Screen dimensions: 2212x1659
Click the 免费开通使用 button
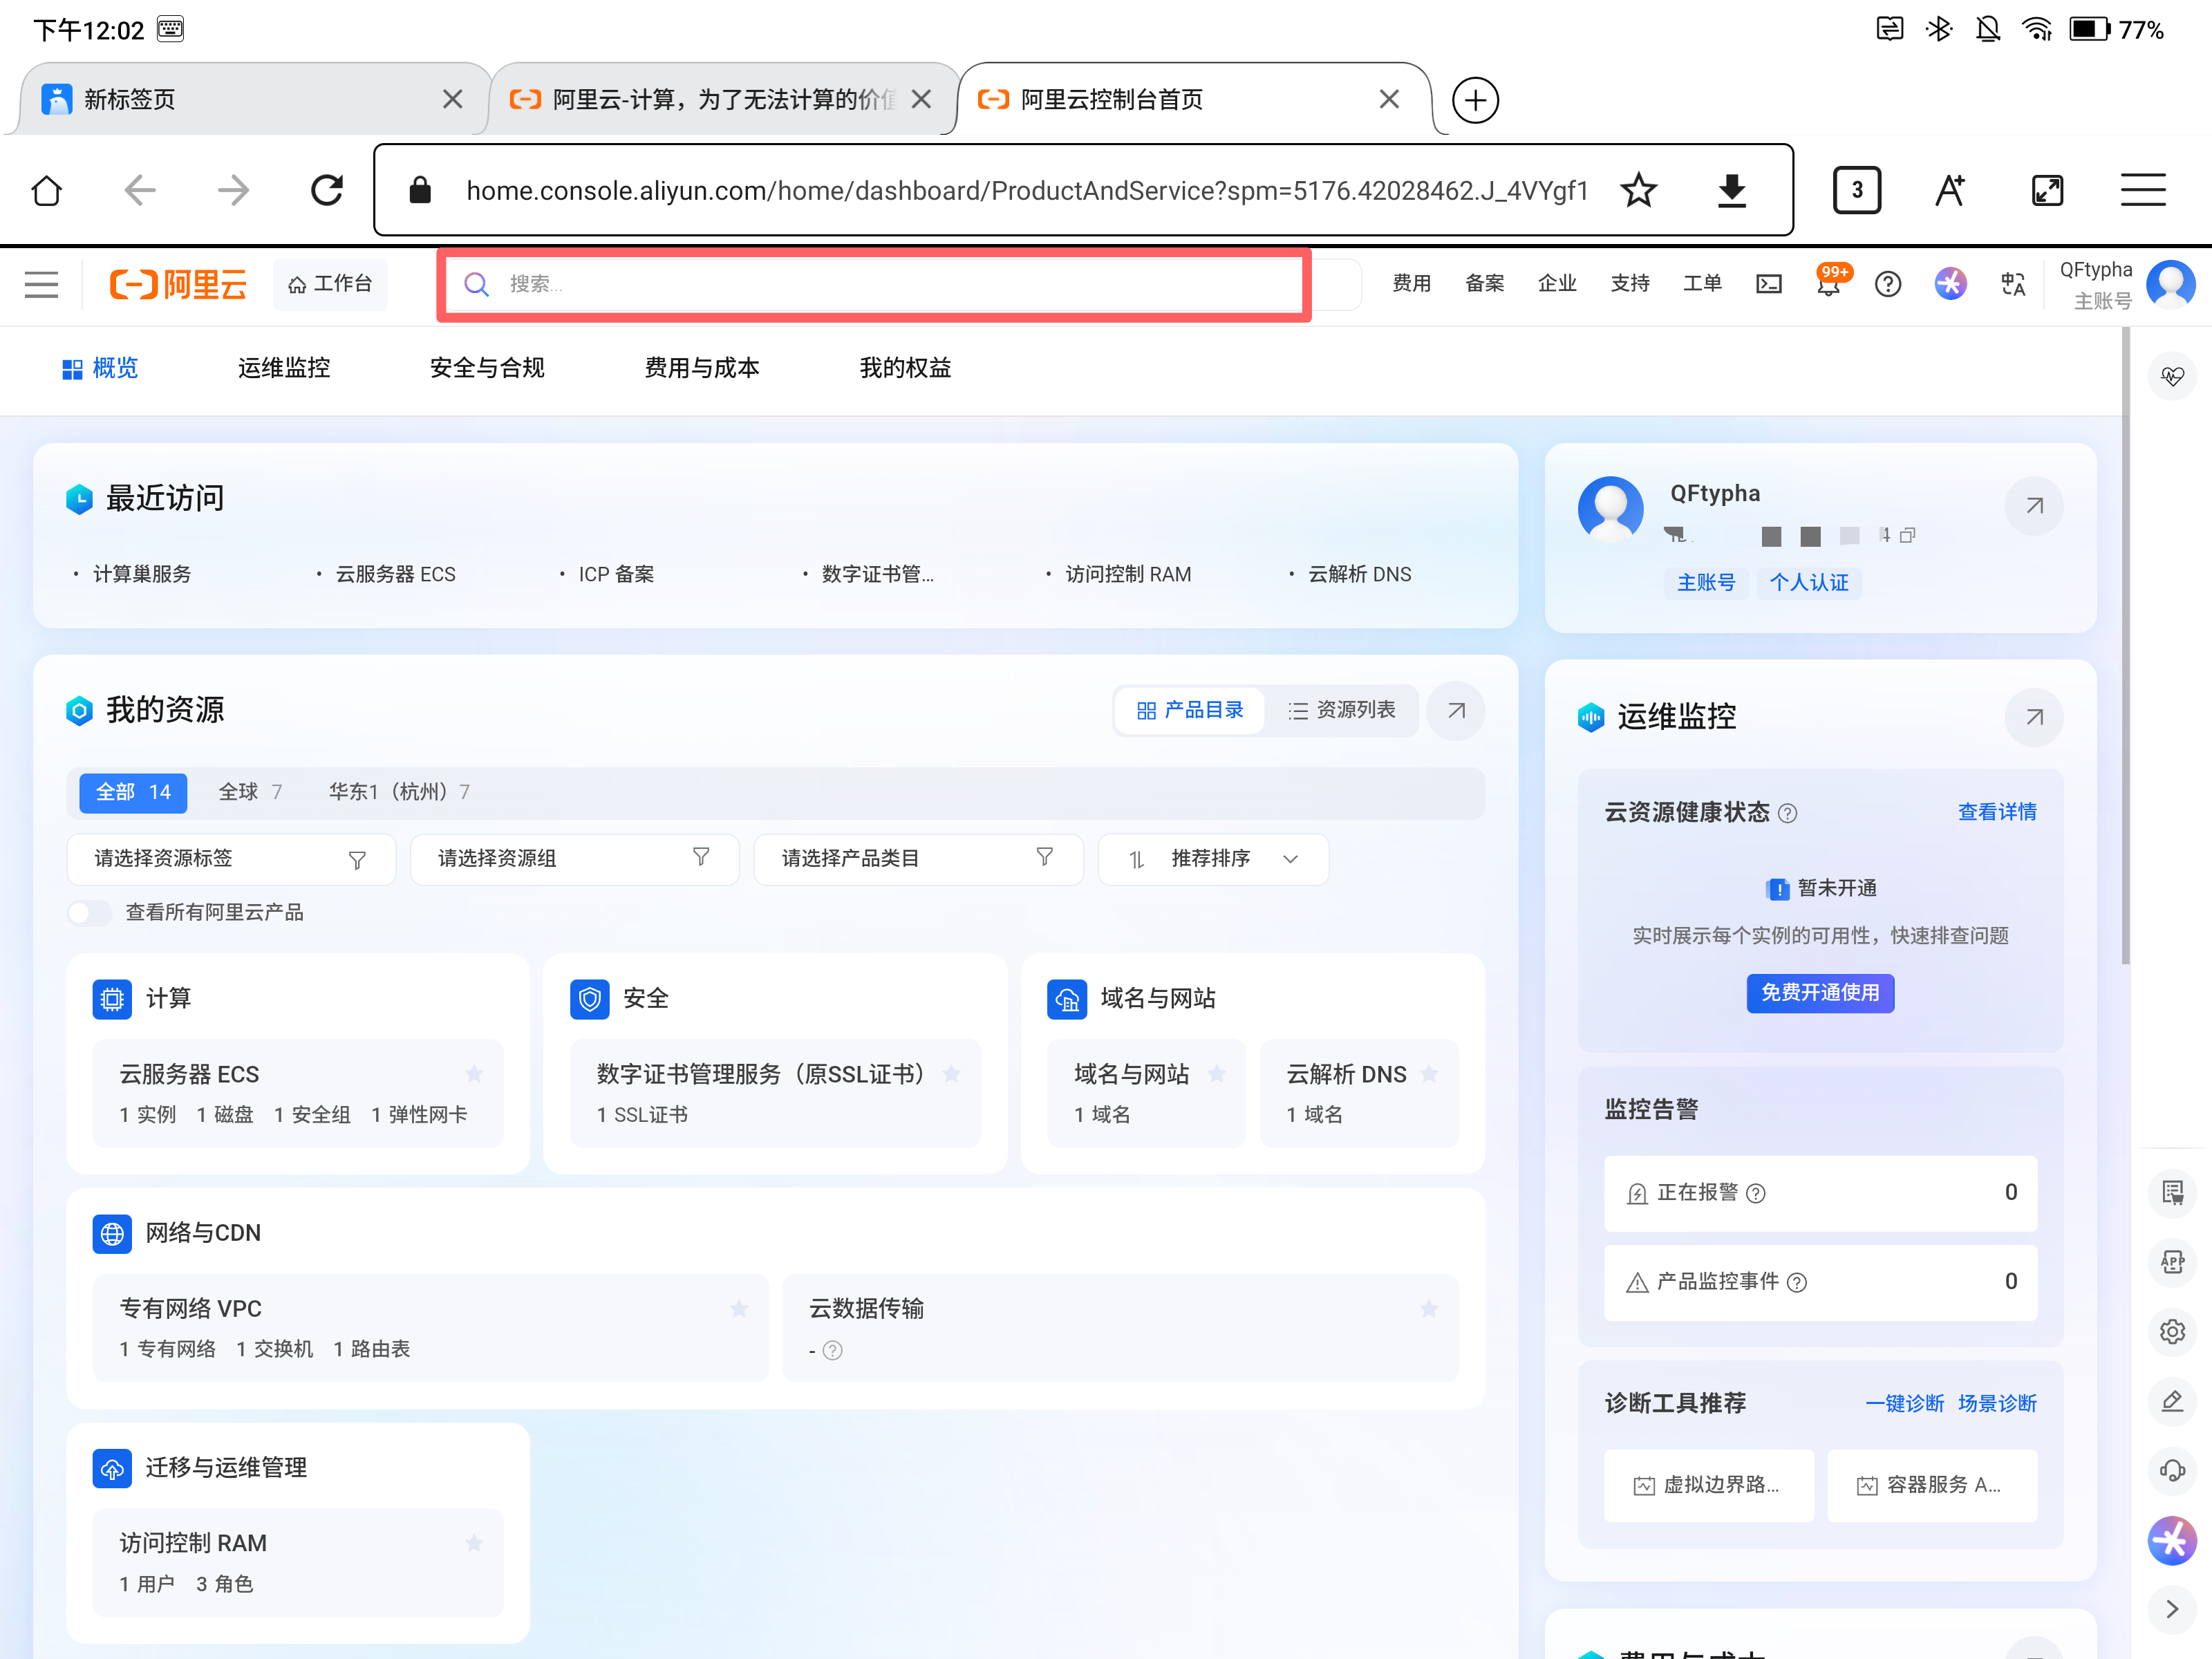(1820, 993)
